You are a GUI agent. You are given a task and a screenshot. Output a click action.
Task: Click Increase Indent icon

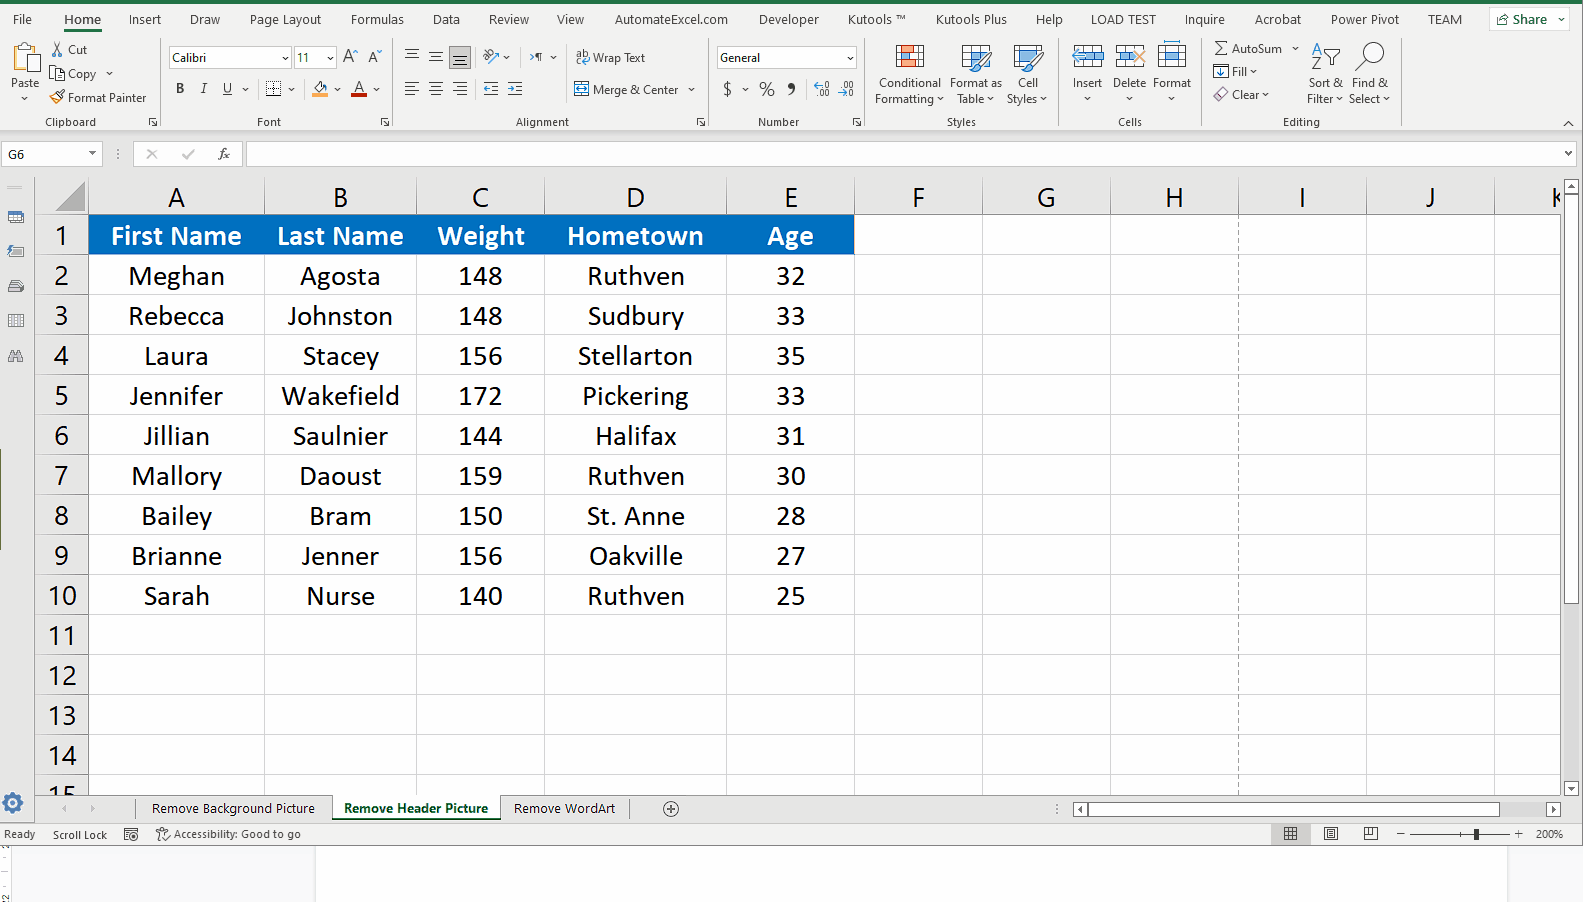[x=515, y=89]
